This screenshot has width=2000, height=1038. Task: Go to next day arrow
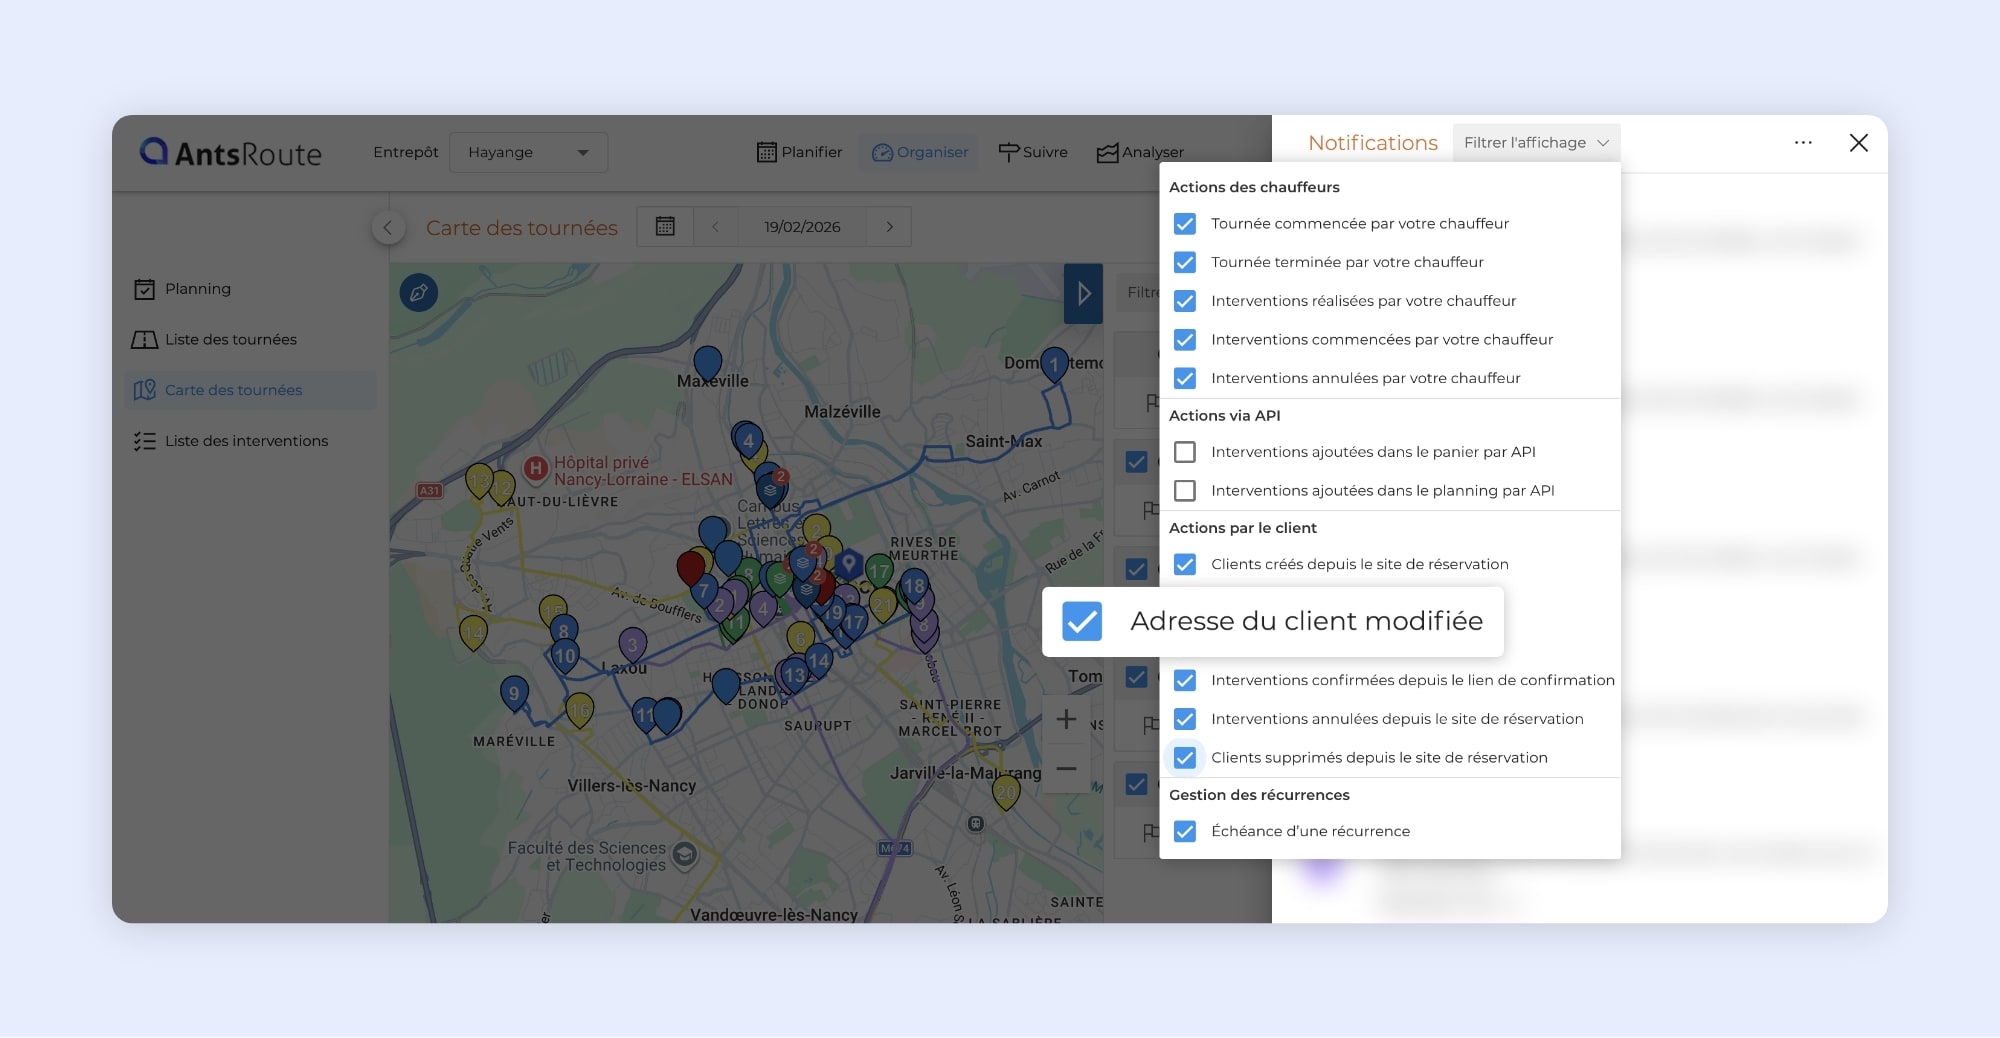(889, 227)
